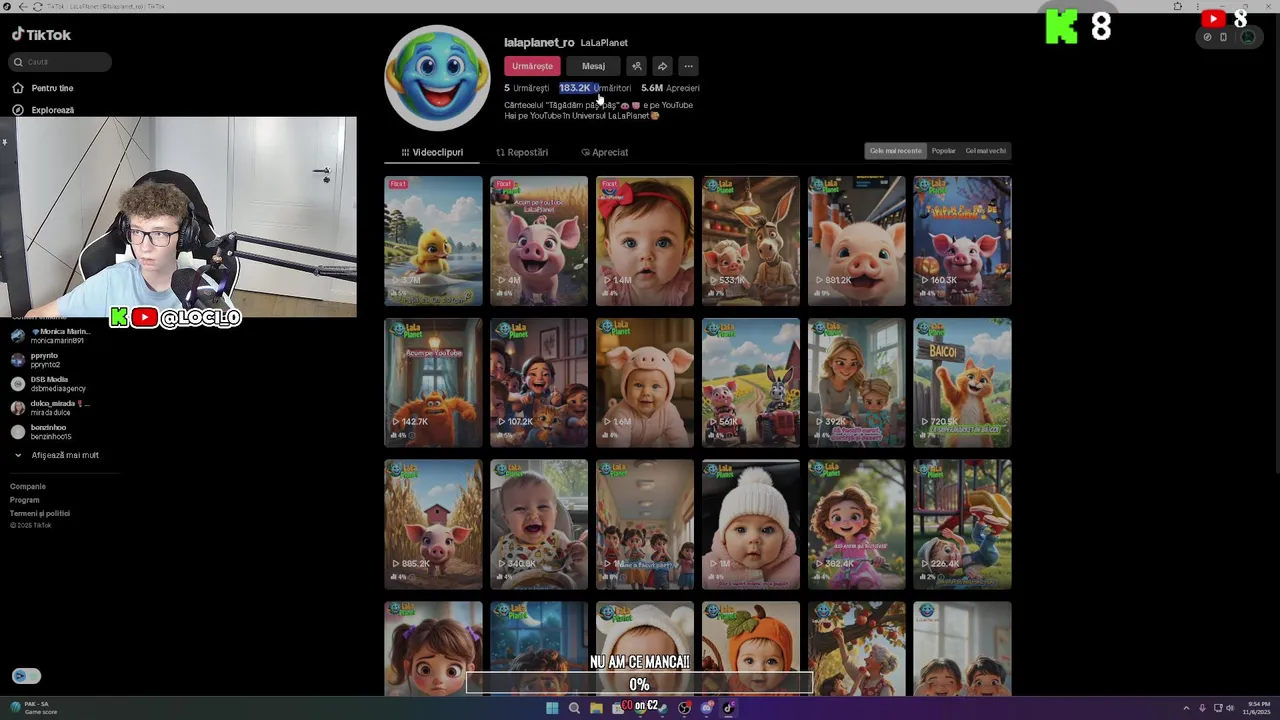The image size is (1280, 720).
Task: Open the orange monster video 142.7K views
Action: (x=433, y=383)
